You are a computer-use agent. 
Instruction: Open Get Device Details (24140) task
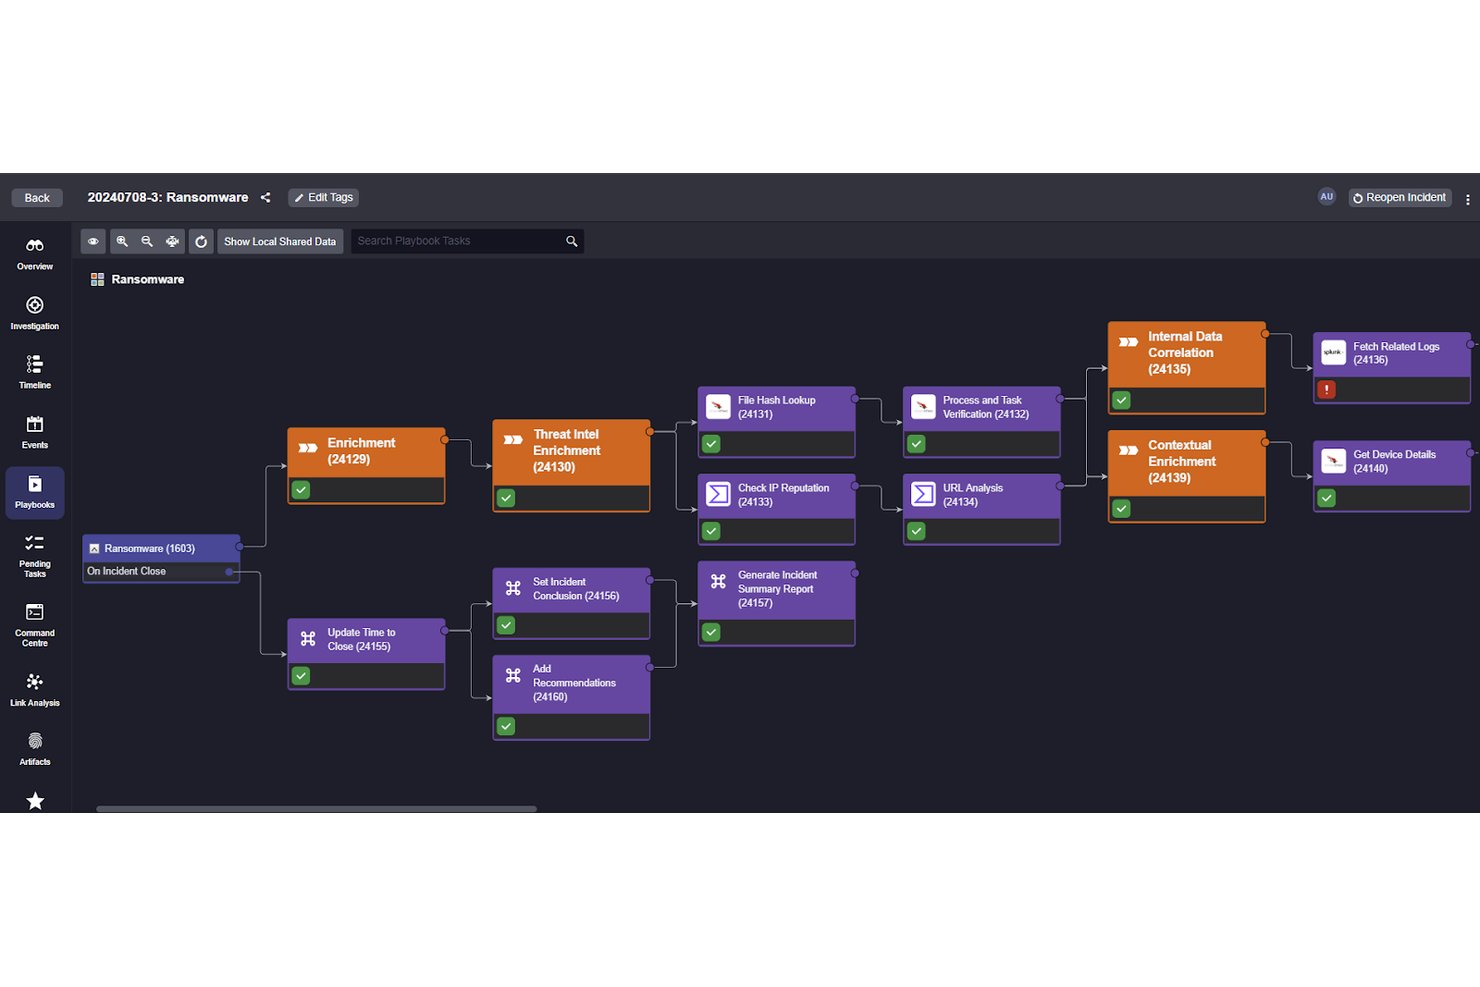[1391, 476]
